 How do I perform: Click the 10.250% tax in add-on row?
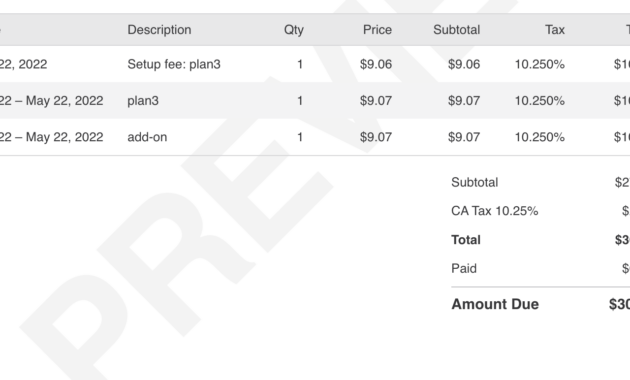point(540,137)
